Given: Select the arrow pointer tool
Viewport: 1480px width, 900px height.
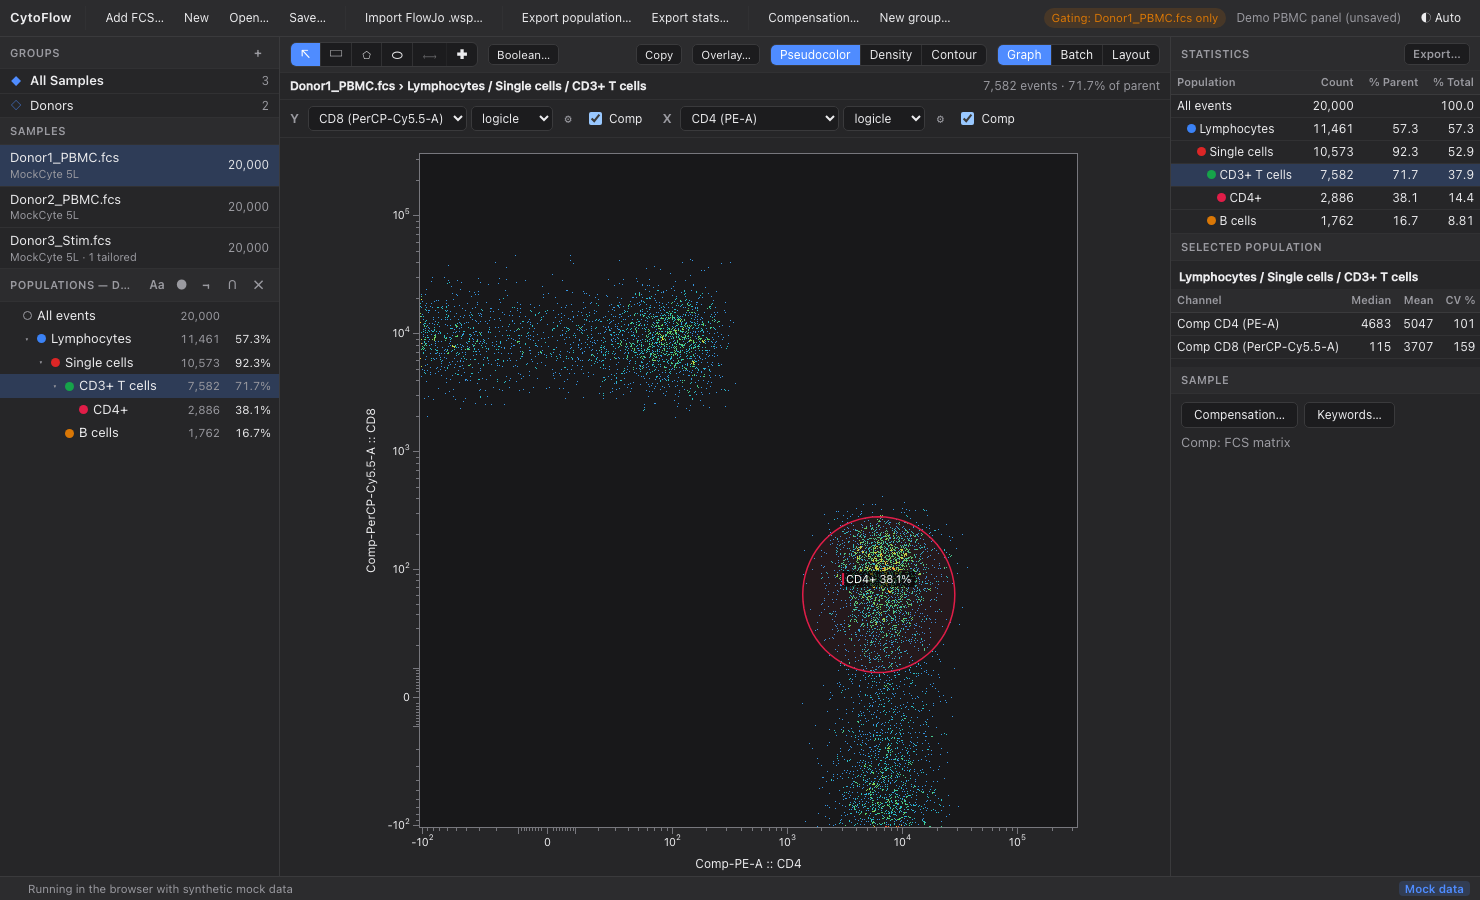Looking at the screenshot, I should click(x=305, y=55).
